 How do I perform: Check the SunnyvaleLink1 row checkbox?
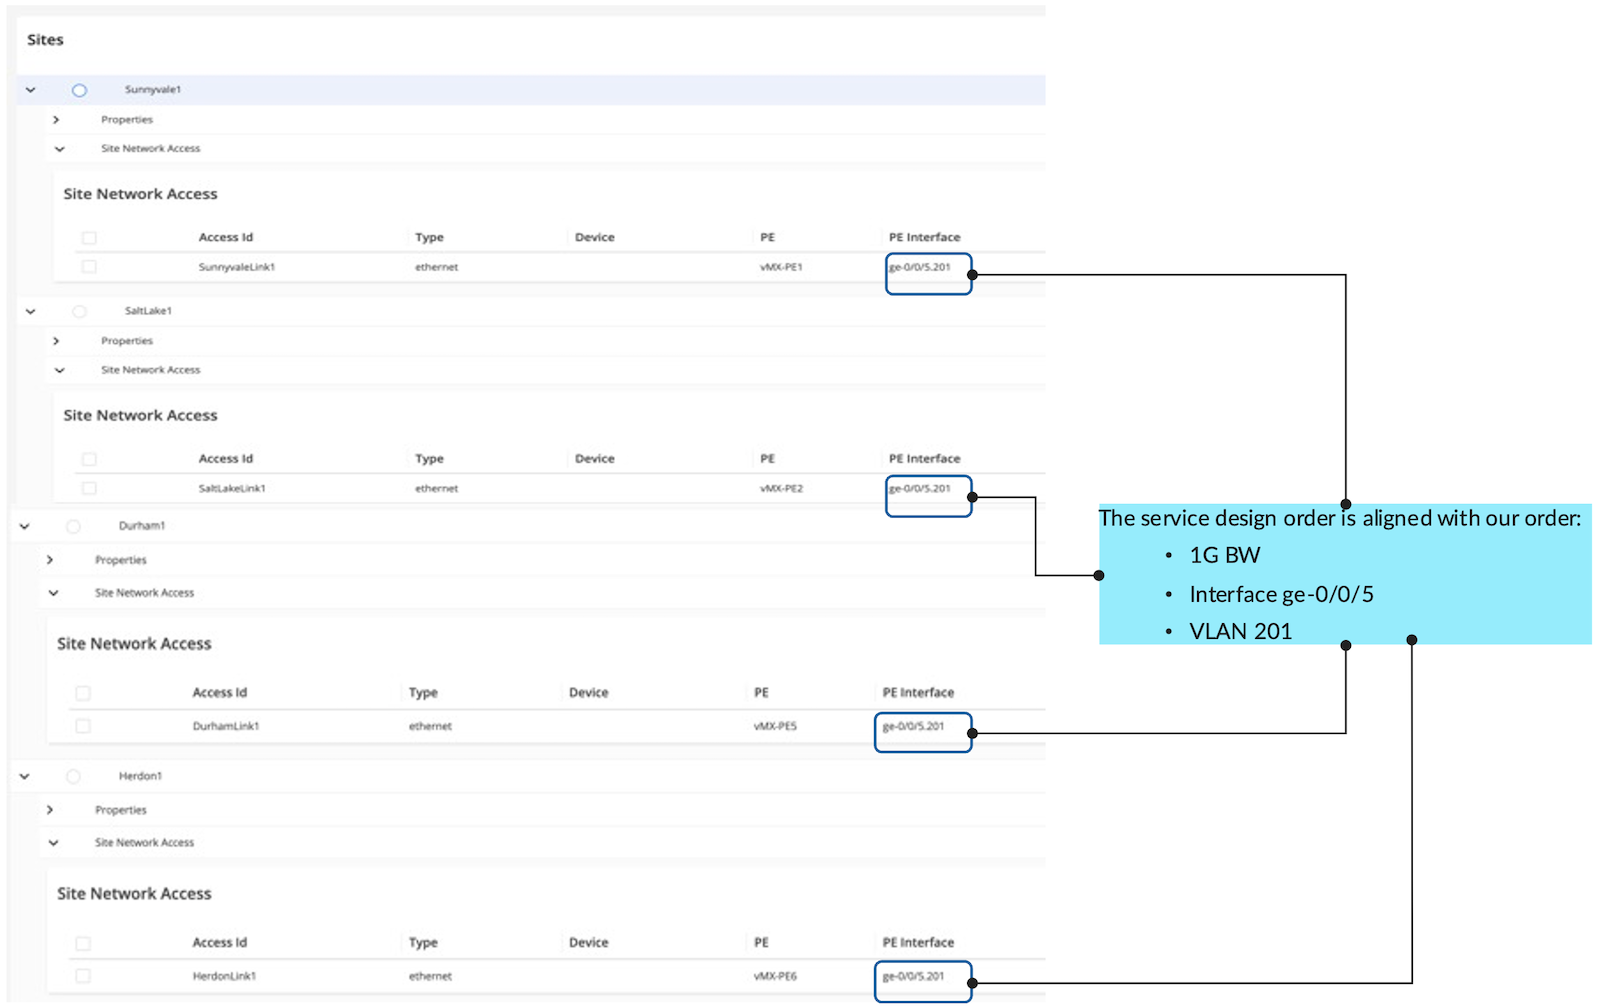(x=89, y=267)
